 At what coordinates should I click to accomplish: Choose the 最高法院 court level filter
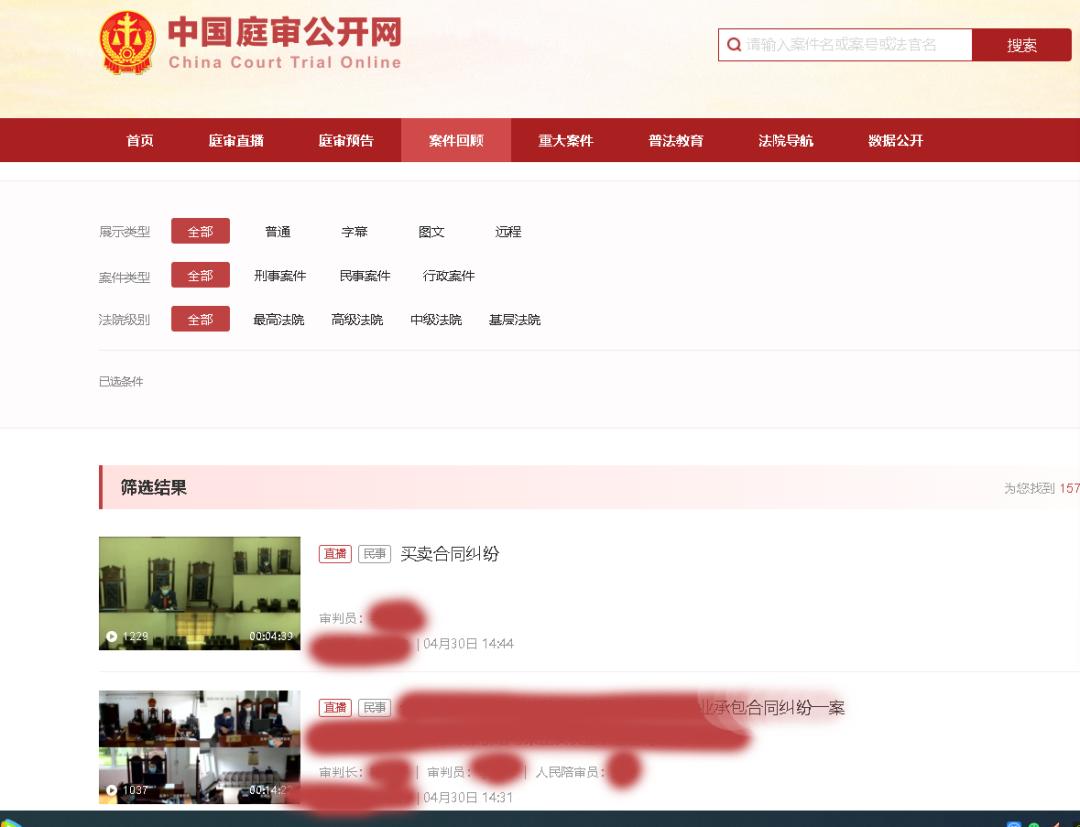(x=276, y=320)
